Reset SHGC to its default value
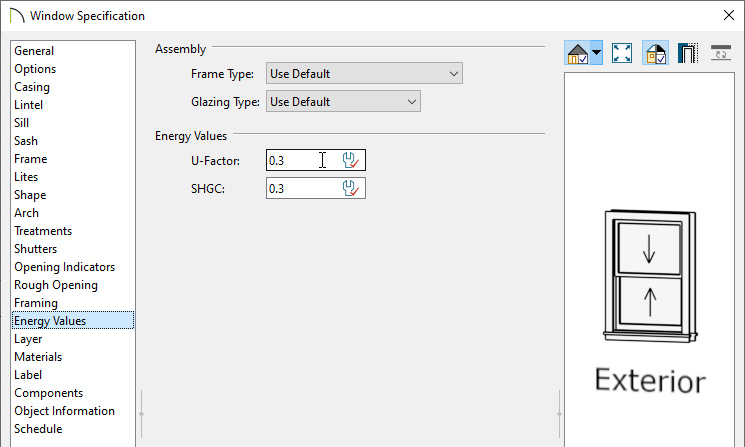 pyautogui.click(x=351, y=189)
